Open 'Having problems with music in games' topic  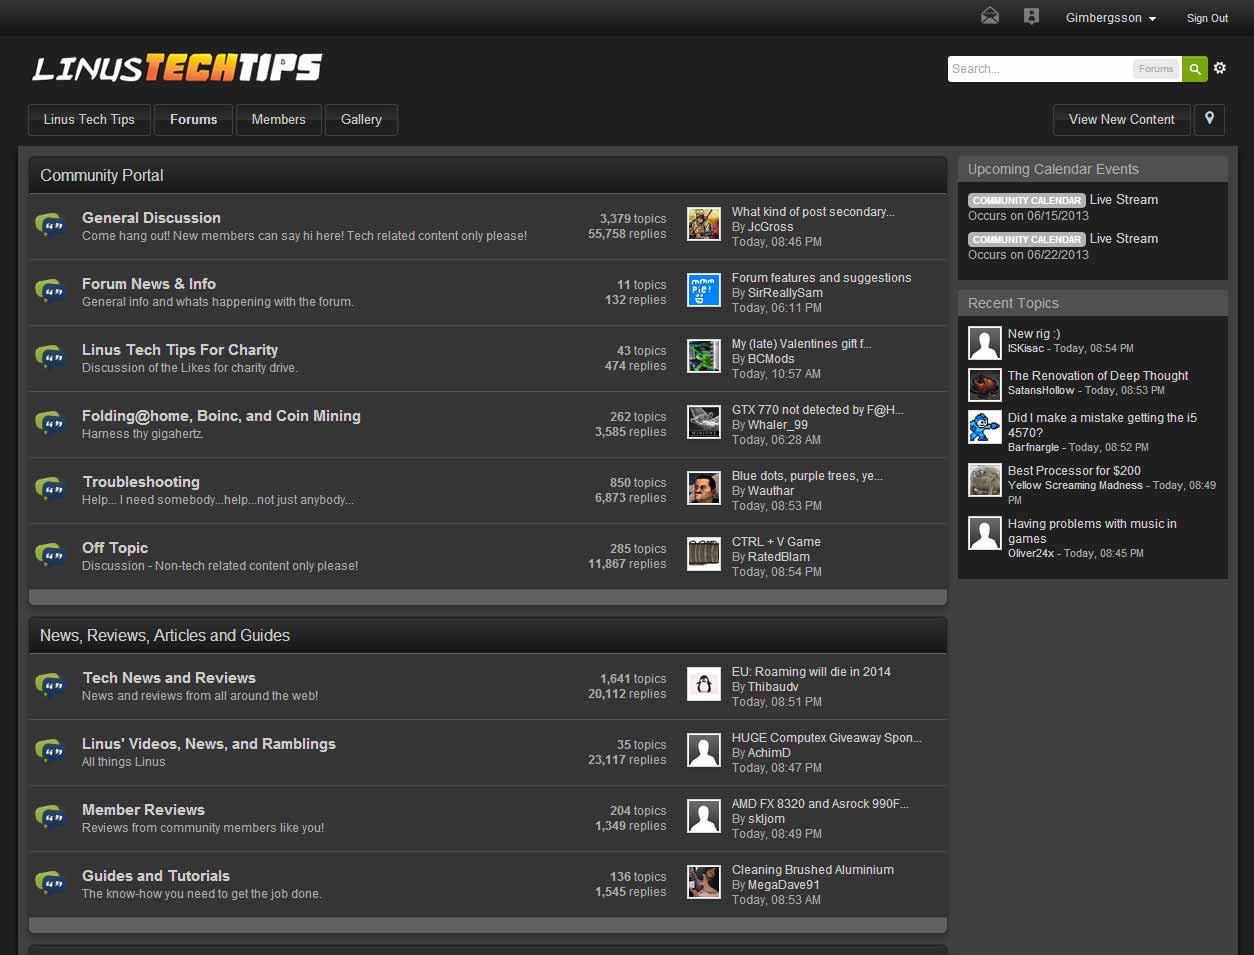pos(1092,530)
